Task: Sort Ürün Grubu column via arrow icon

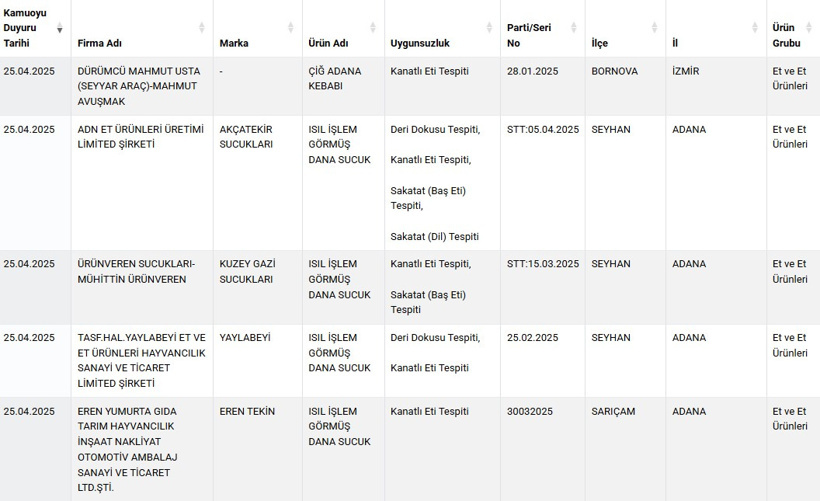Action: point(809,28)
